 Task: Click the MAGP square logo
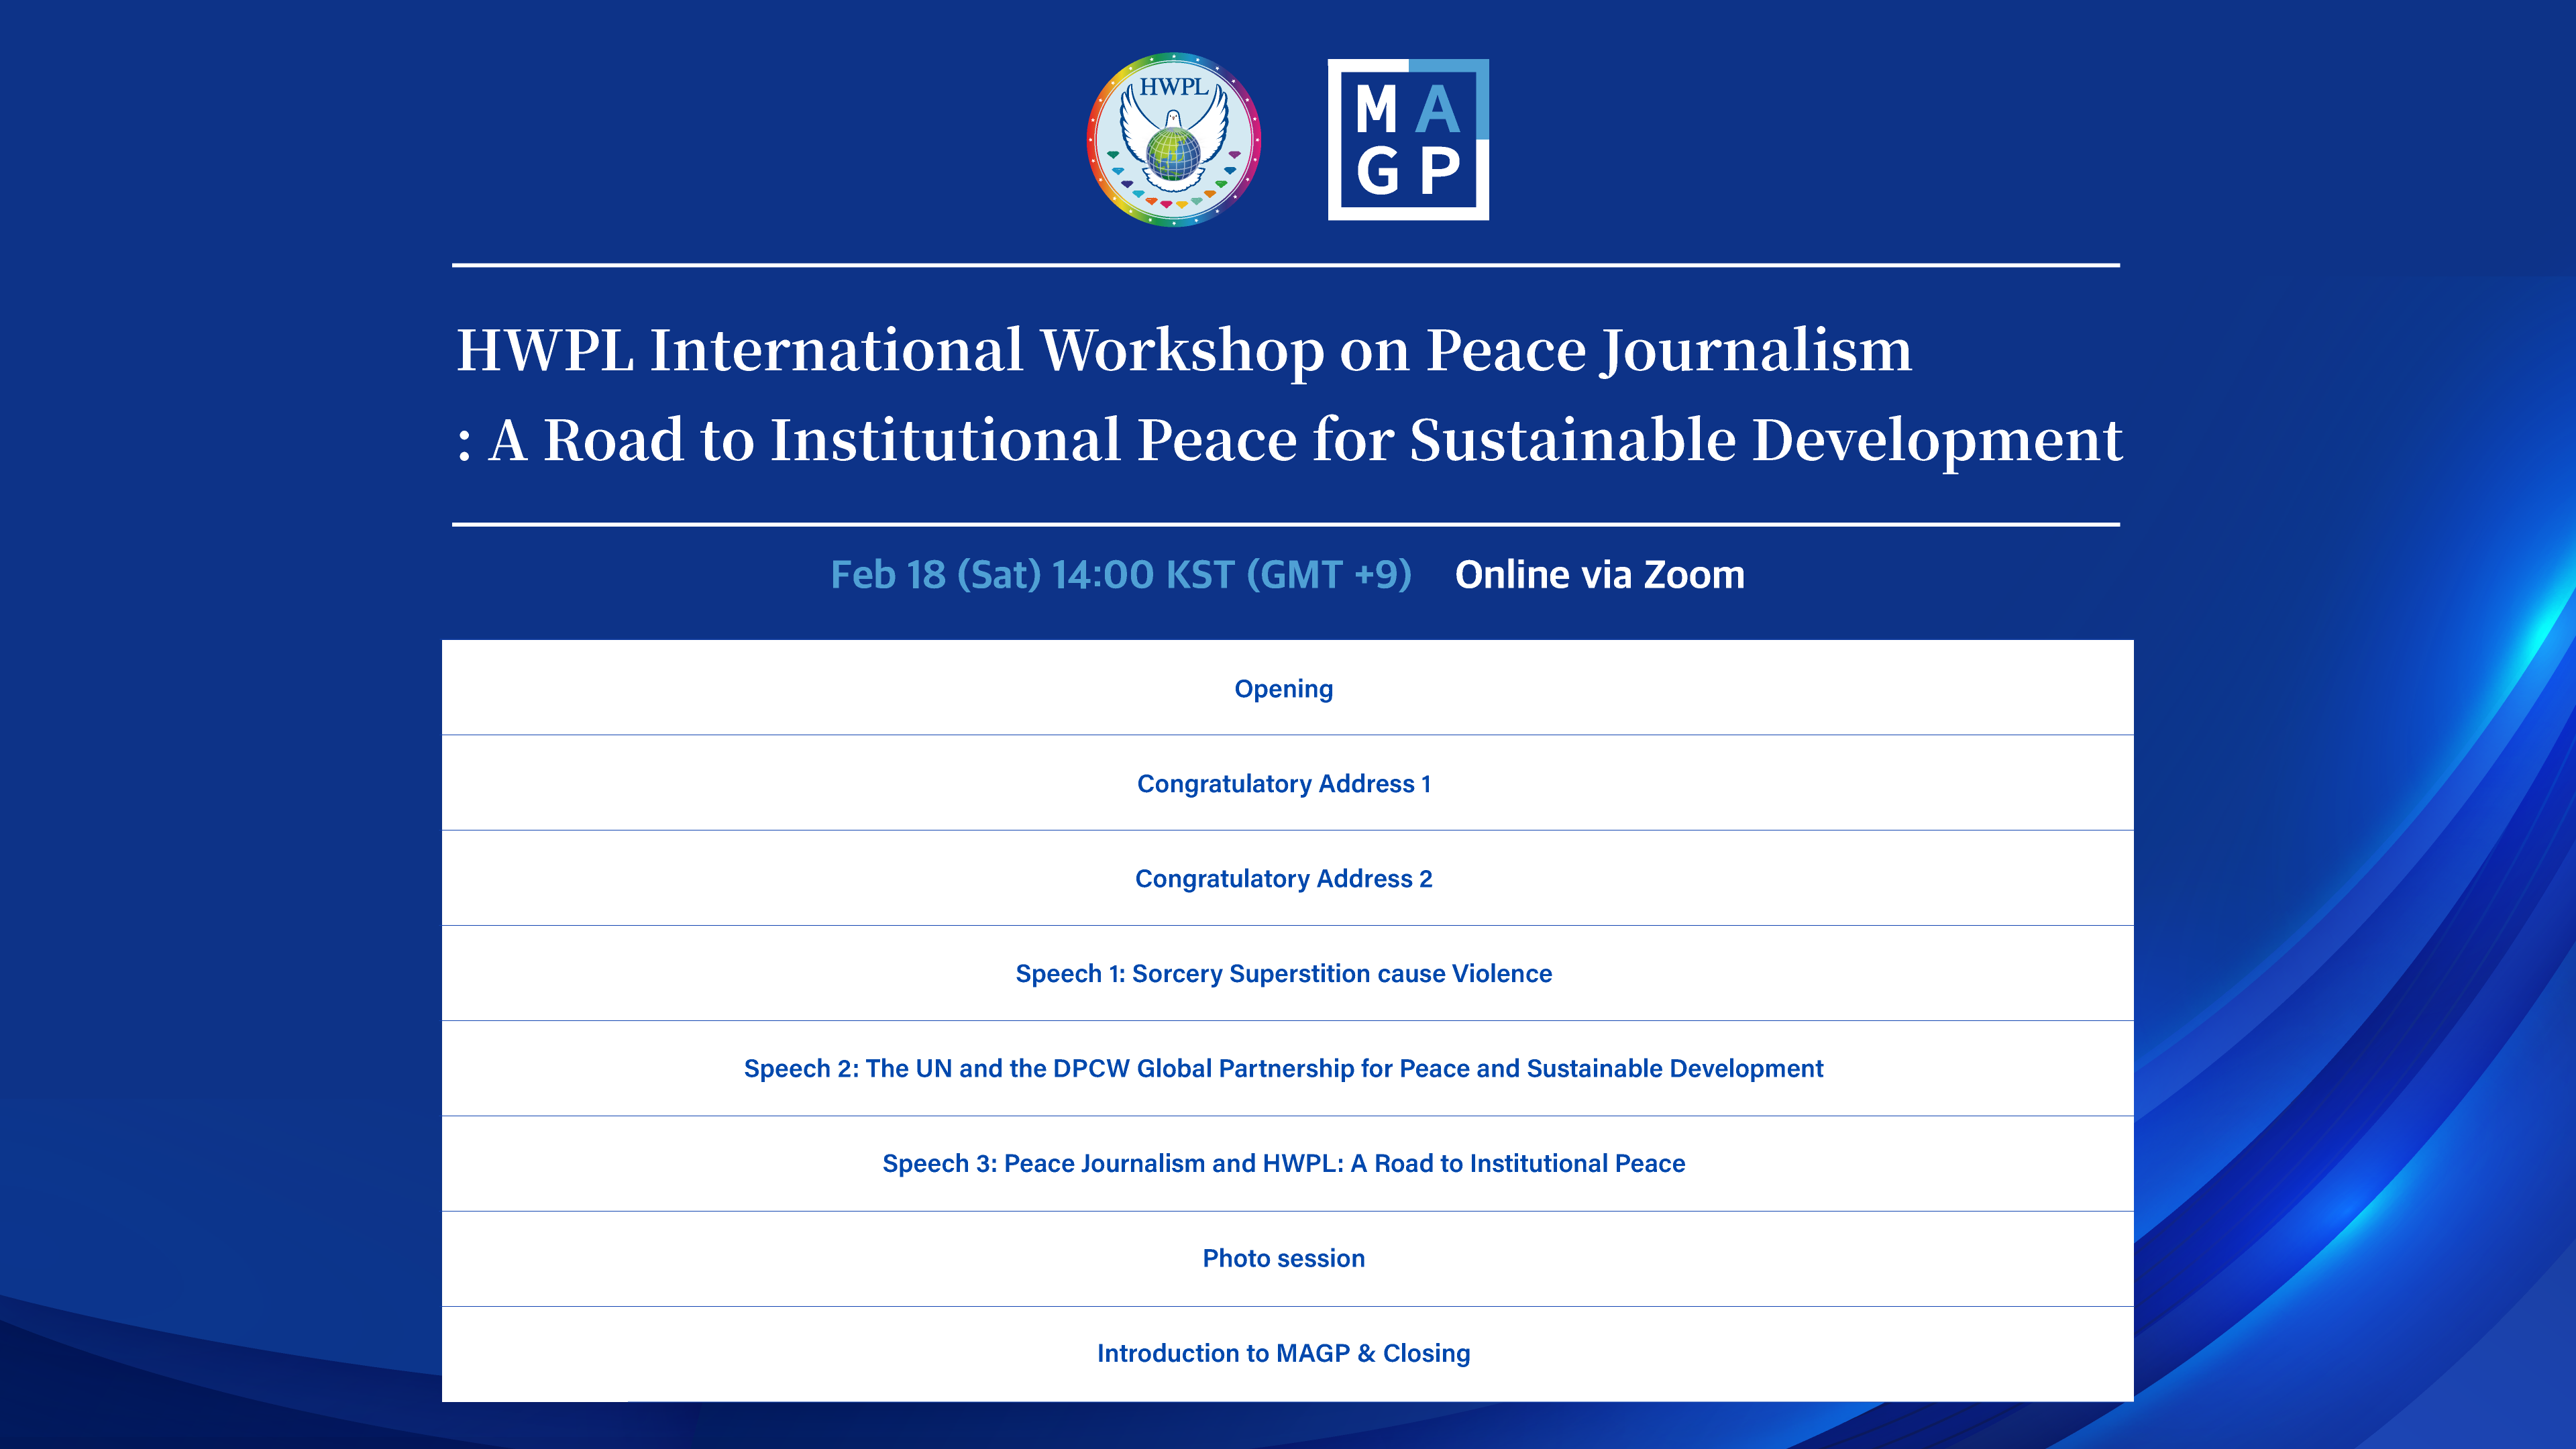click(1407, 140)
